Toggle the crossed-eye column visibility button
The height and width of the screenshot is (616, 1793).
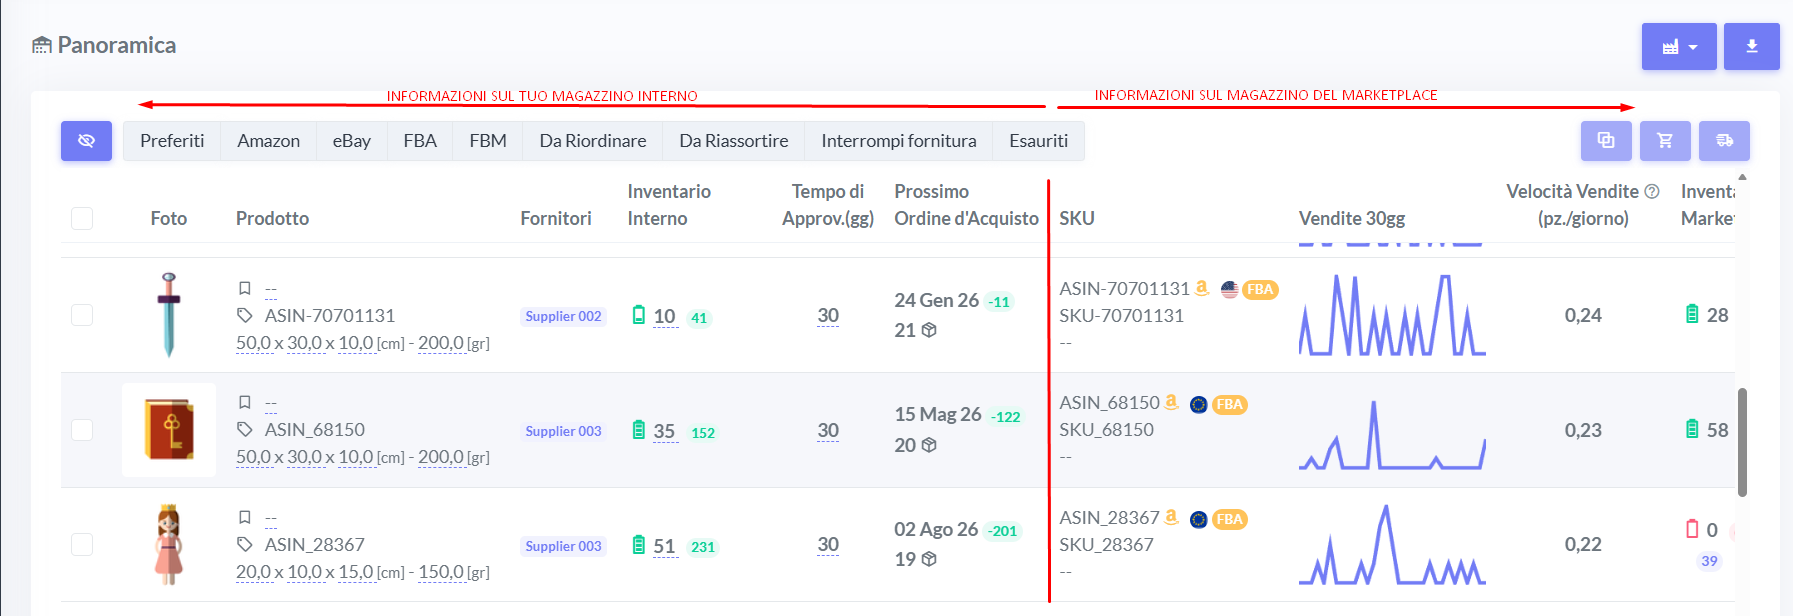86,141
